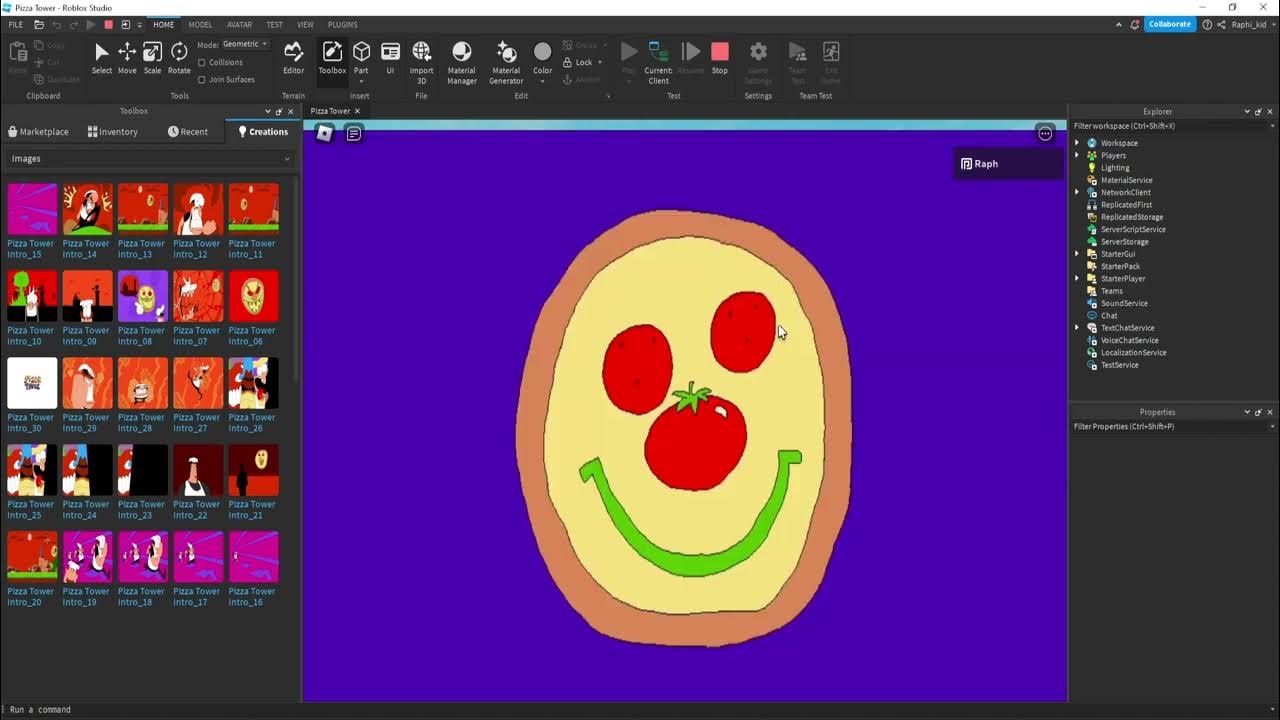Open the UI insert tool

pyautogui.click(x=390, y=59)
